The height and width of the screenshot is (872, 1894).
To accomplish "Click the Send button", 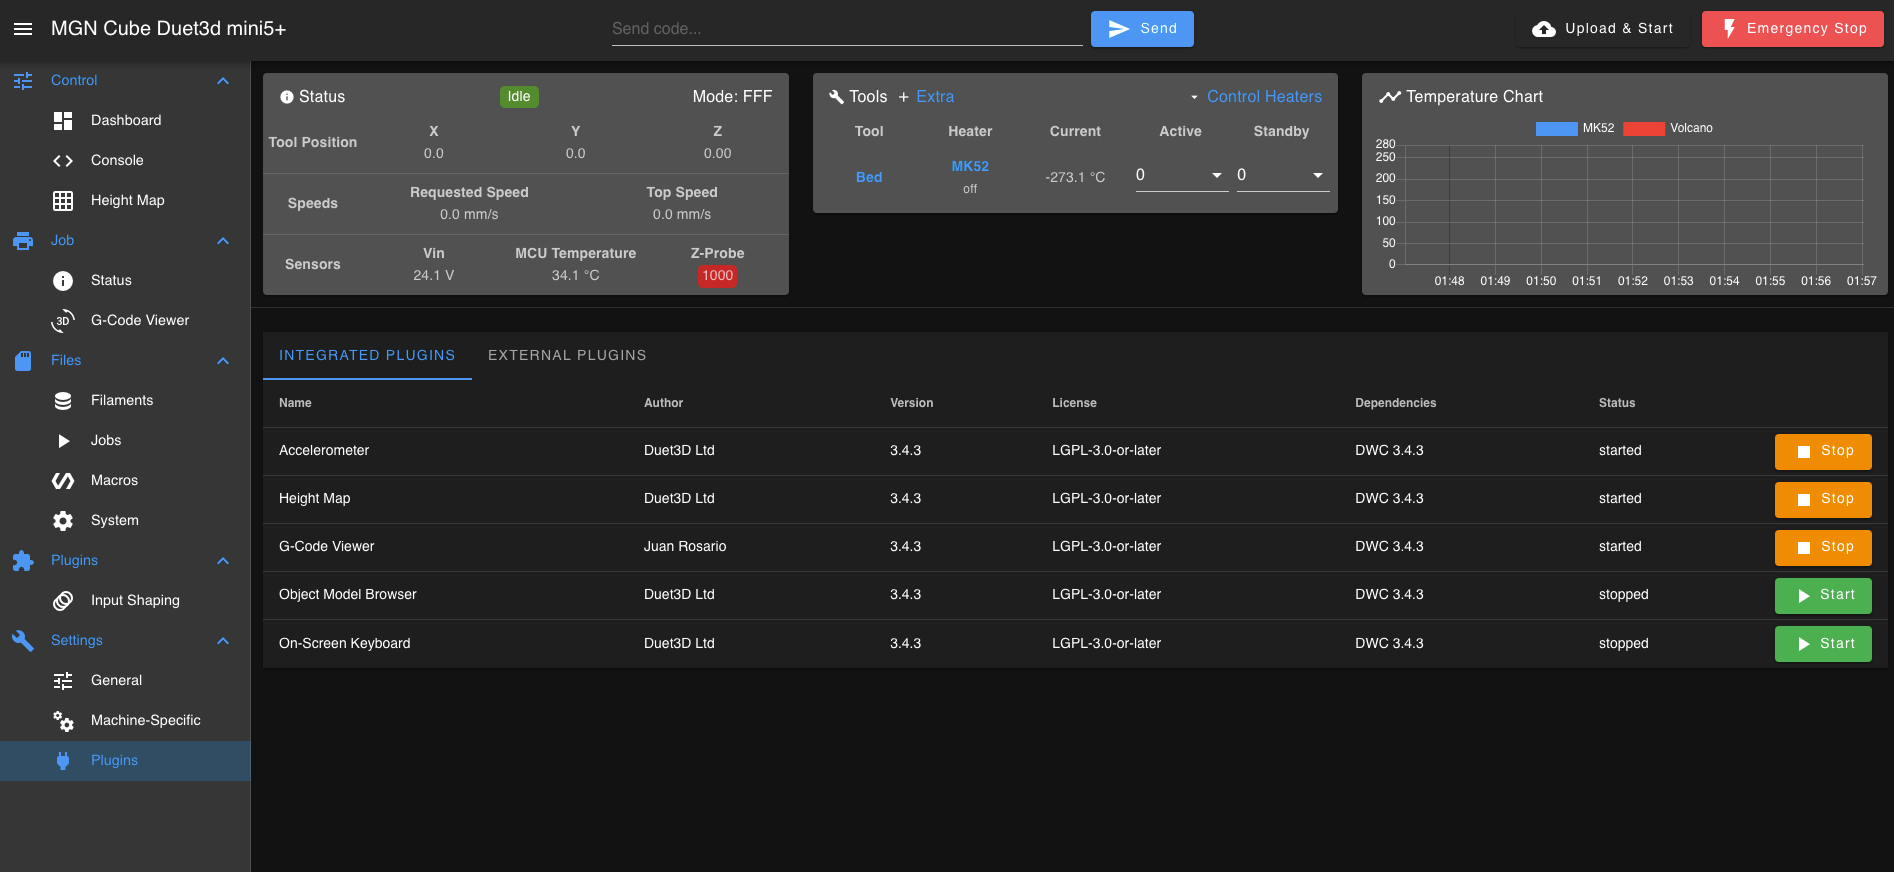I will [1142, 29].
